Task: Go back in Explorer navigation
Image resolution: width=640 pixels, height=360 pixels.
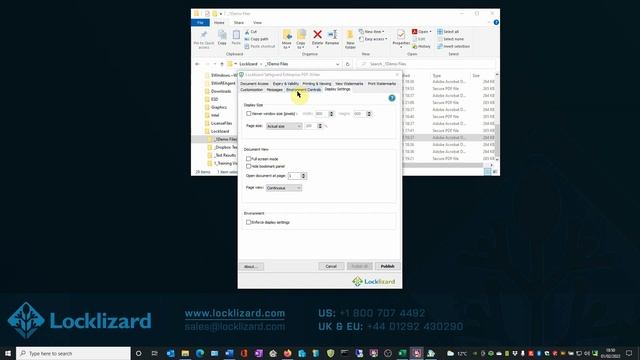Action: 197,64
